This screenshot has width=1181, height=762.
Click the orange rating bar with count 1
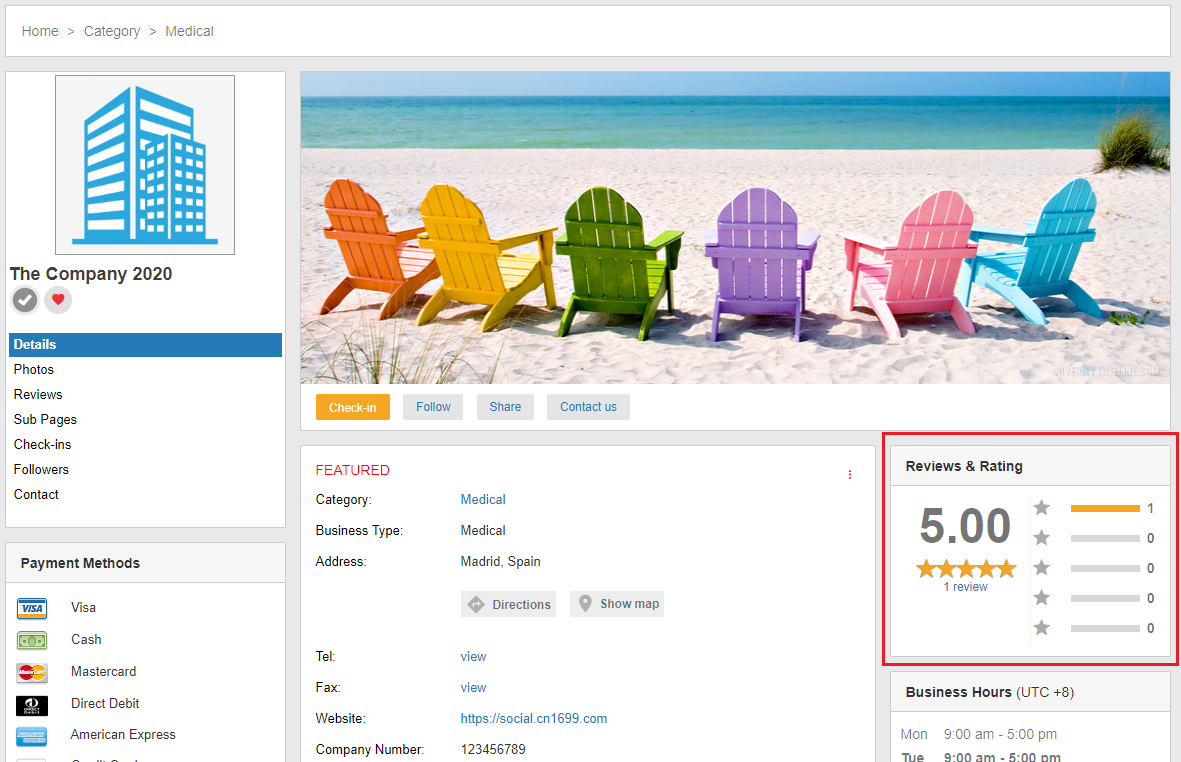(x=1105, y=508)
